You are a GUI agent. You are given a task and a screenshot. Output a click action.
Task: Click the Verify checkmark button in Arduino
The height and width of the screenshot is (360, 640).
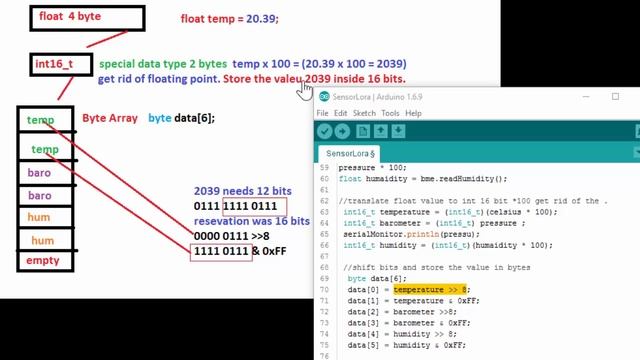tap(325, 131)
